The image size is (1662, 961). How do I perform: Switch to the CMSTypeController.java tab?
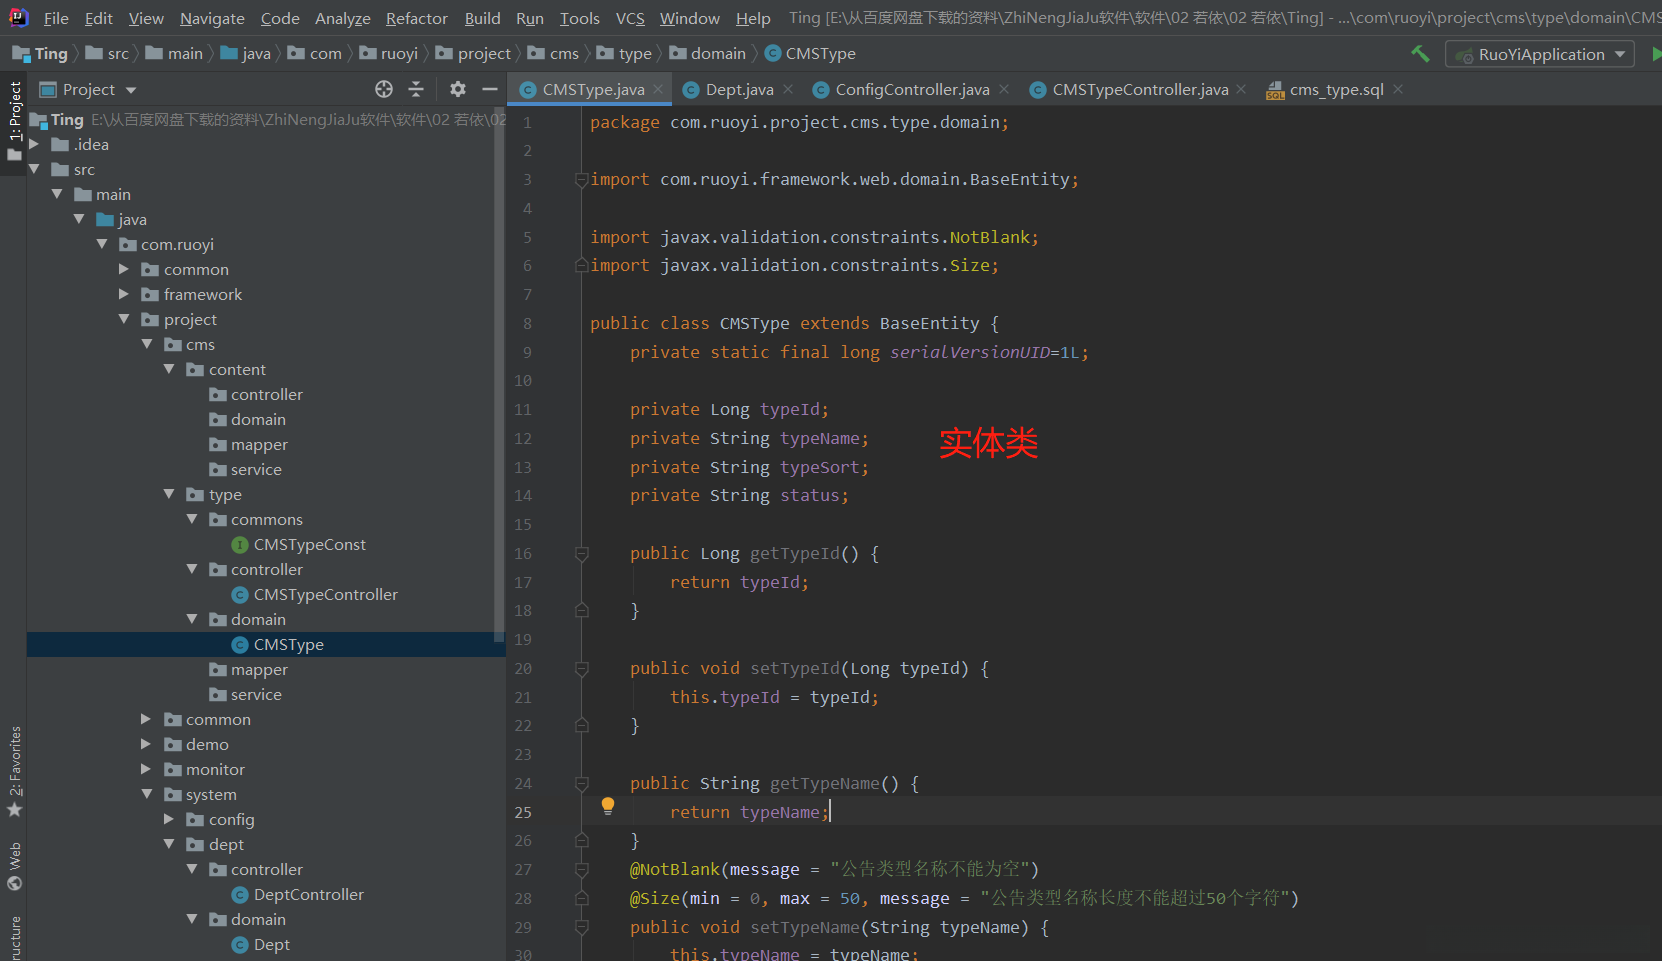tap(1139, 90)
